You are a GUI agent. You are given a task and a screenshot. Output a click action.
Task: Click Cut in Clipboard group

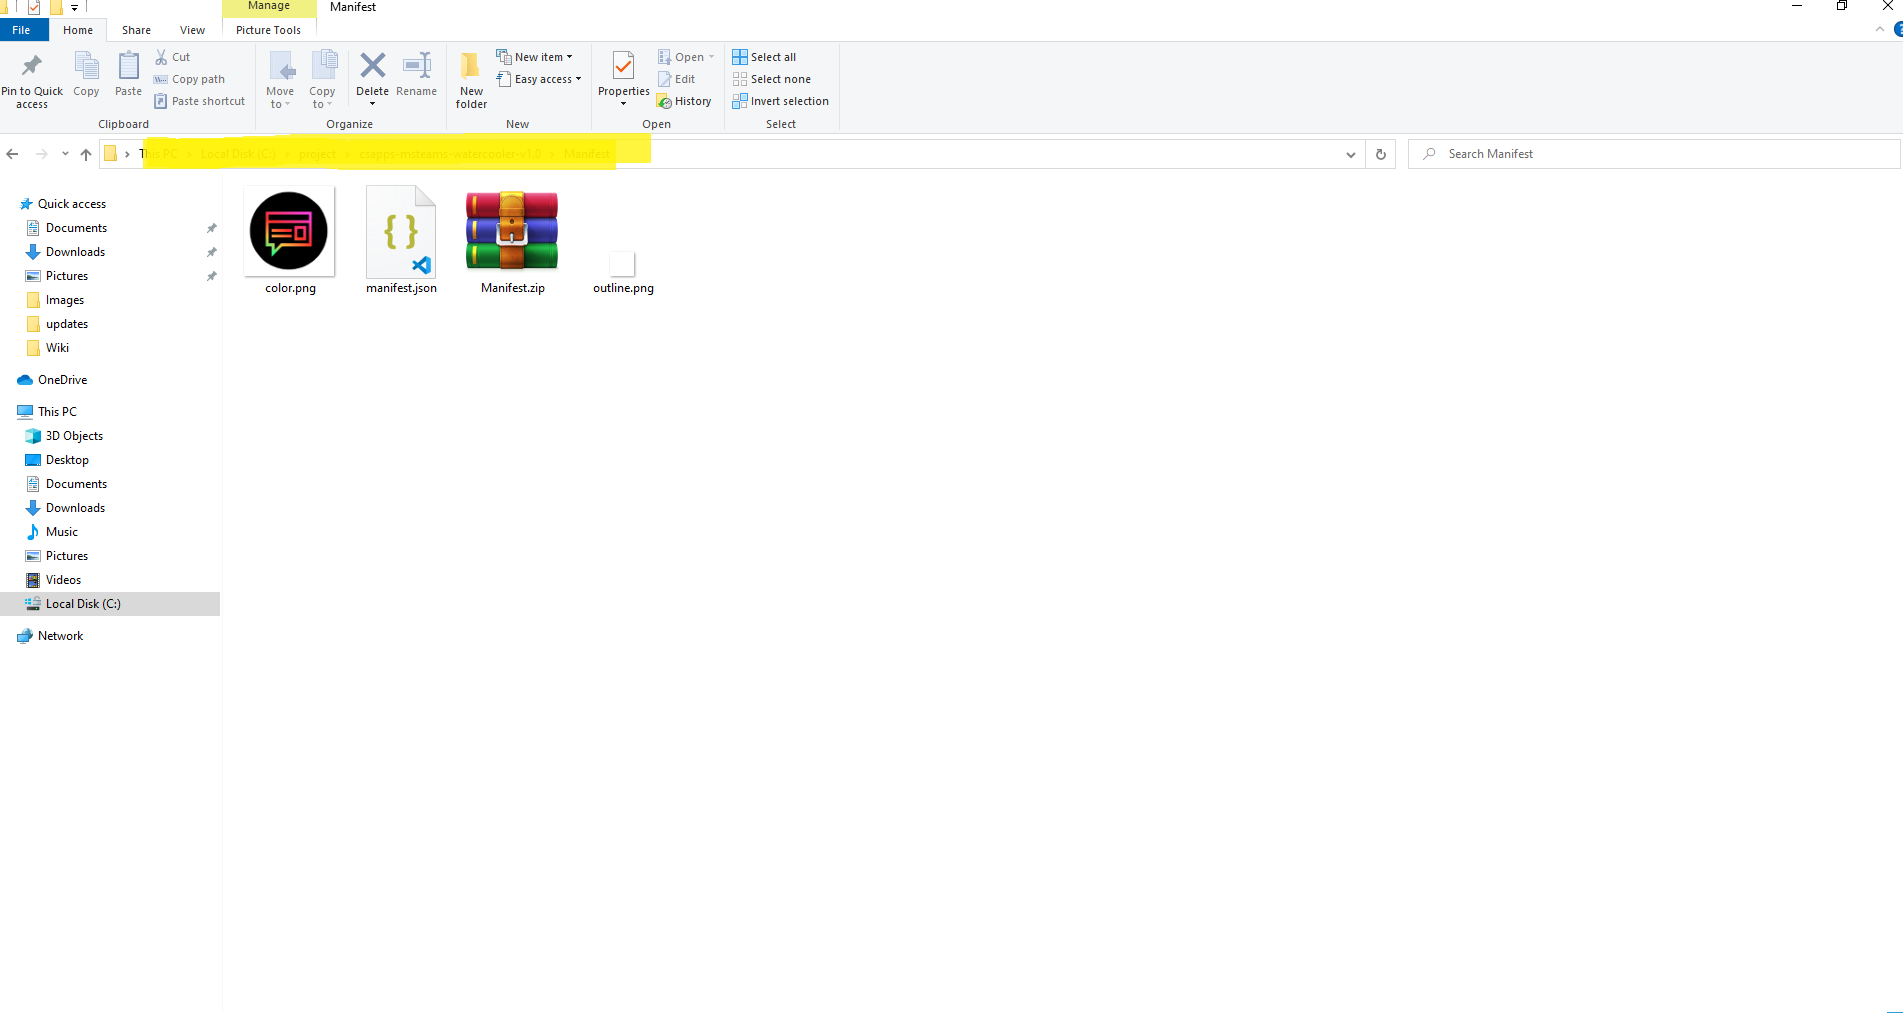[173, 57]
